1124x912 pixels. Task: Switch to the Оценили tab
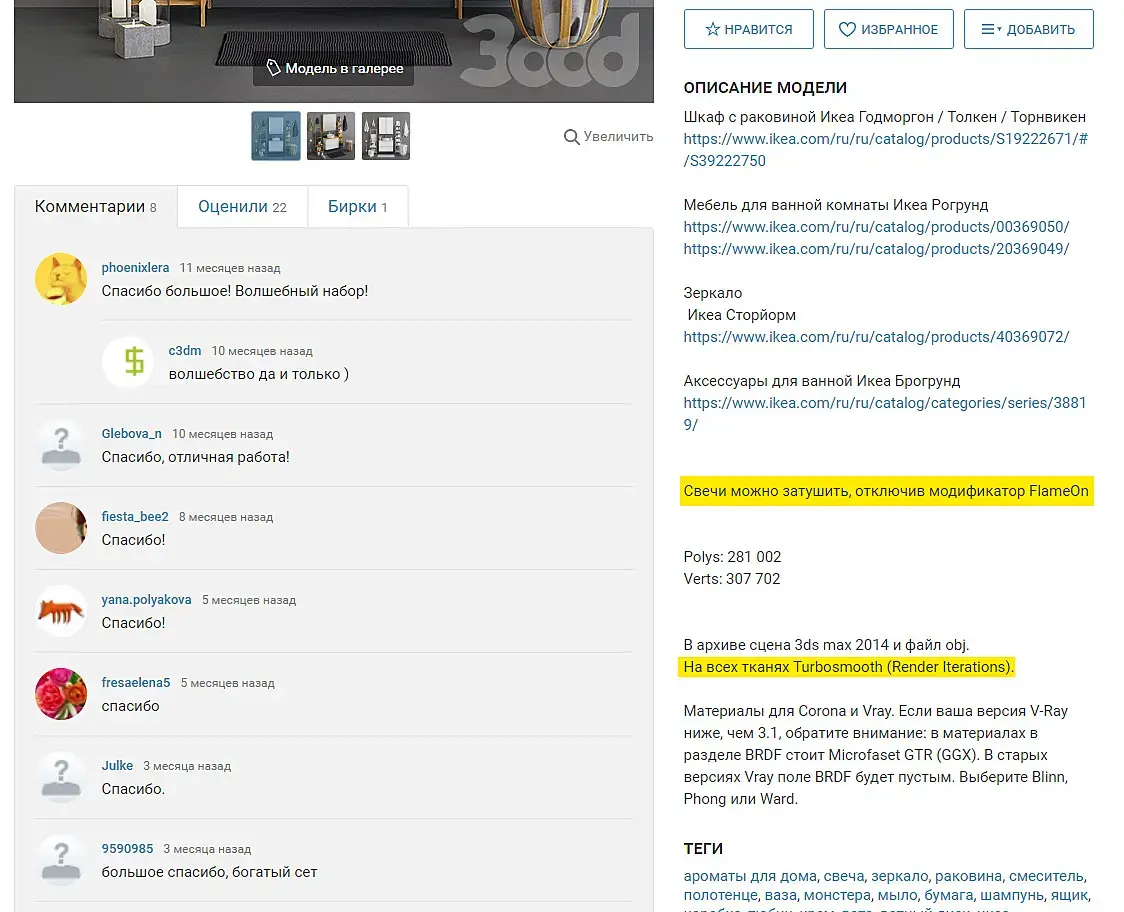pos(242,206)
